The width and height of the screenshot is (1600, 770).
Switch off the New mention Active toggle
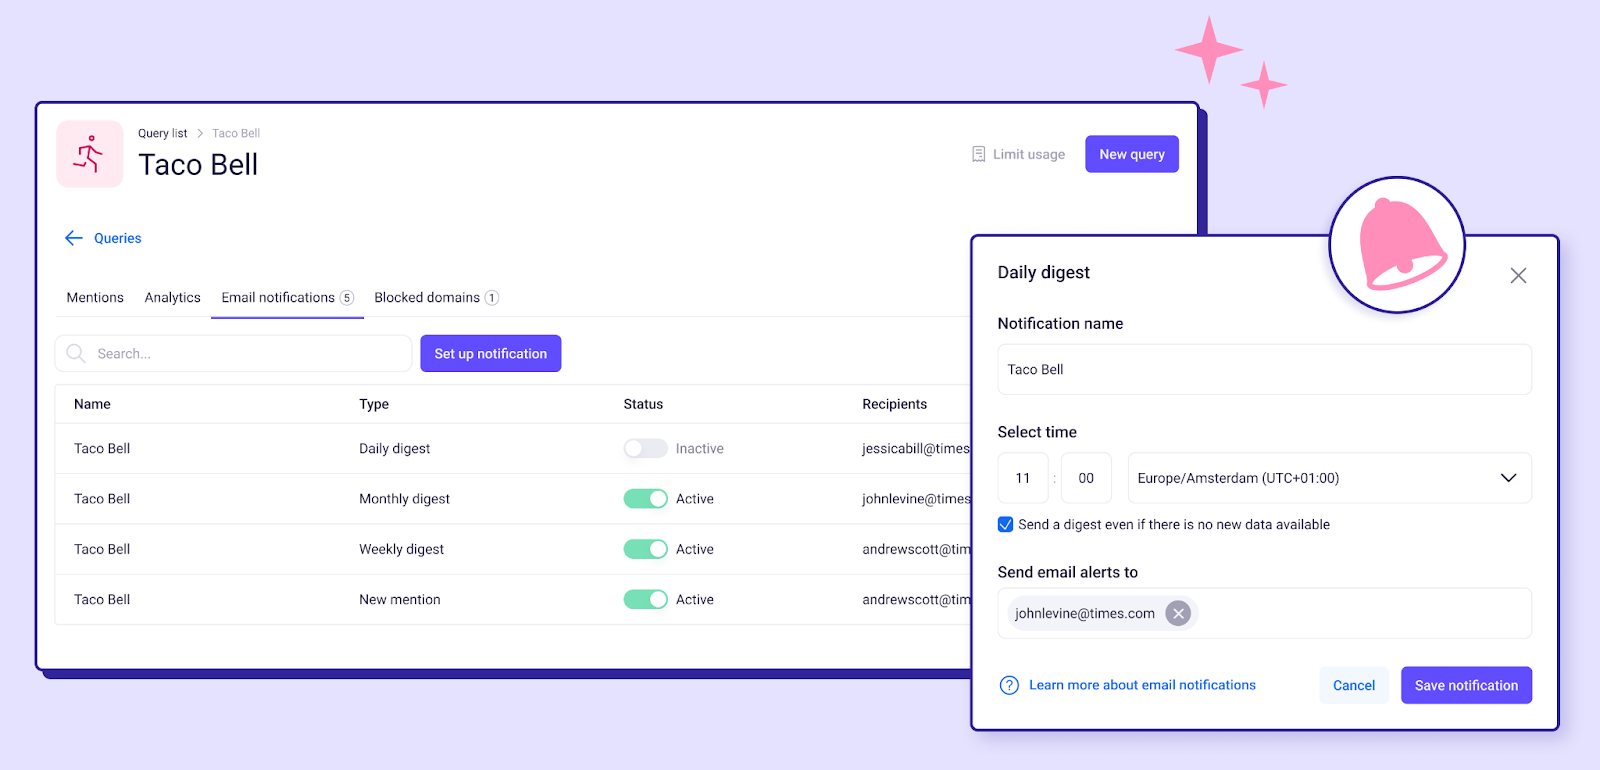[x=645, y=599]
